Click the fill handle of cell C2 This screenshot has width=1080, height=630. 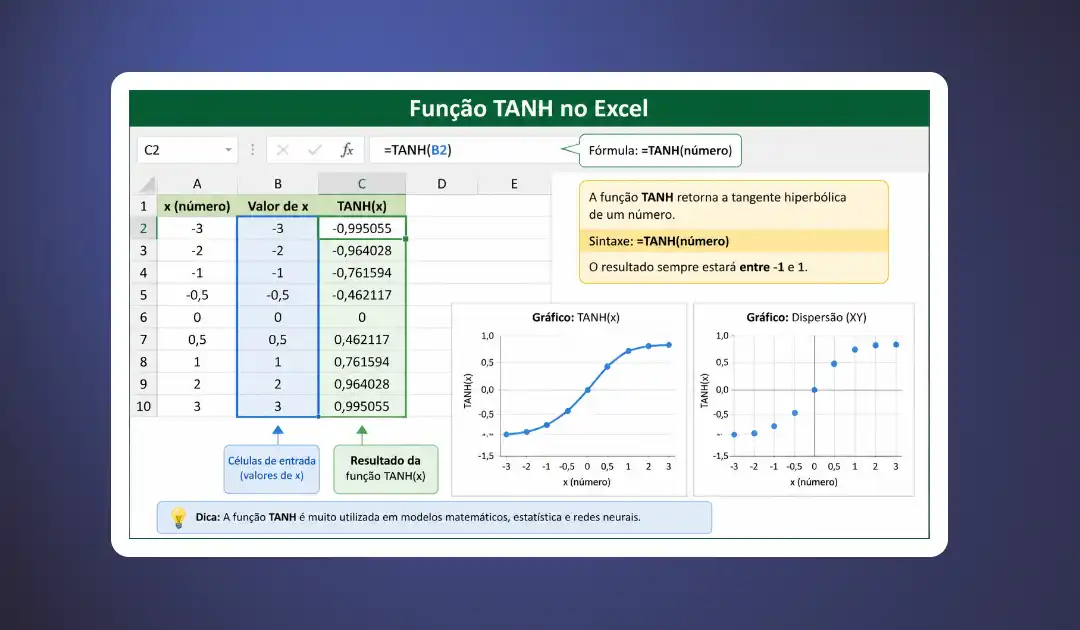[x=406, y=239]
